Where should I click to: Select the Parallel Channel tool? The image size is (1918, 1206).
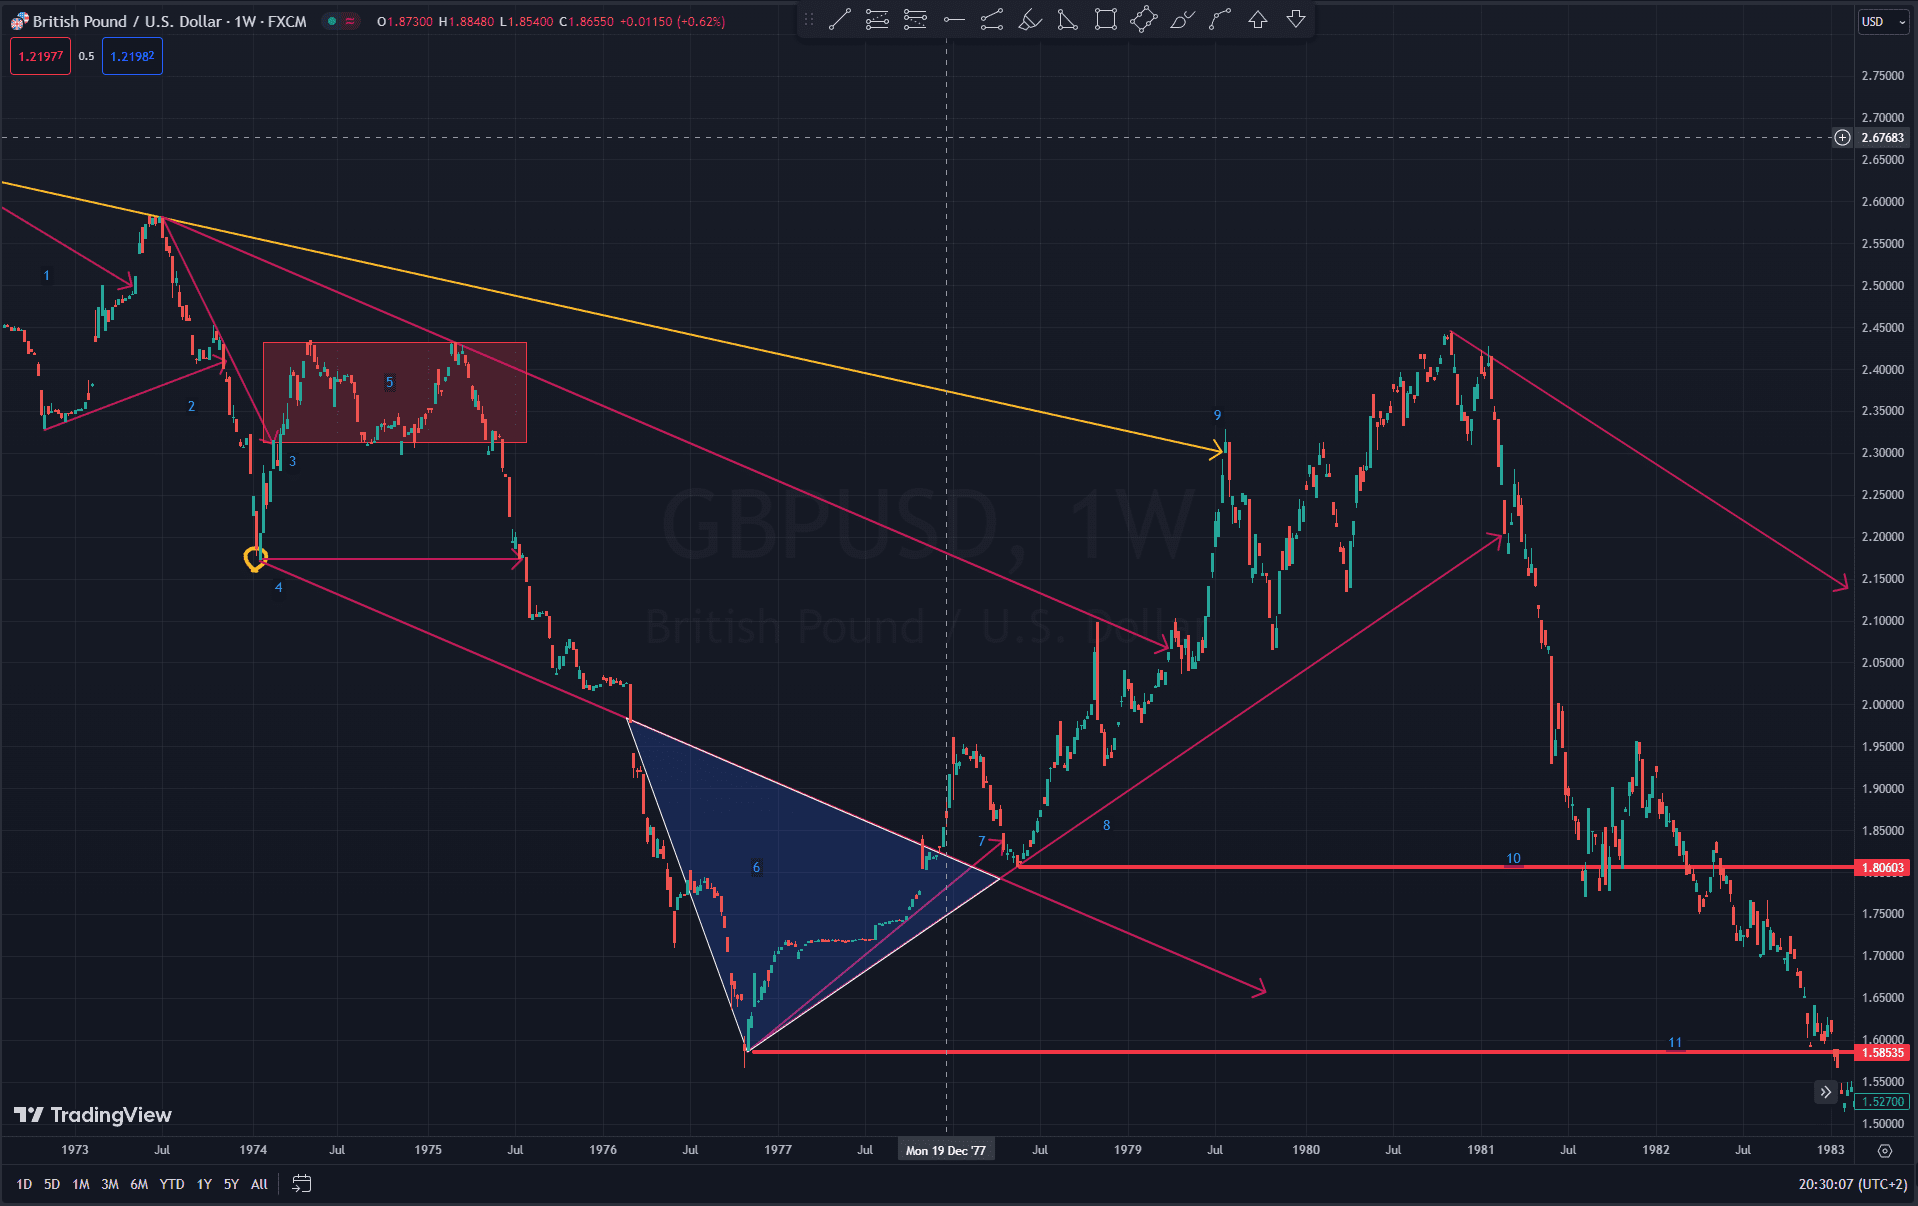(x=992, y=20)
